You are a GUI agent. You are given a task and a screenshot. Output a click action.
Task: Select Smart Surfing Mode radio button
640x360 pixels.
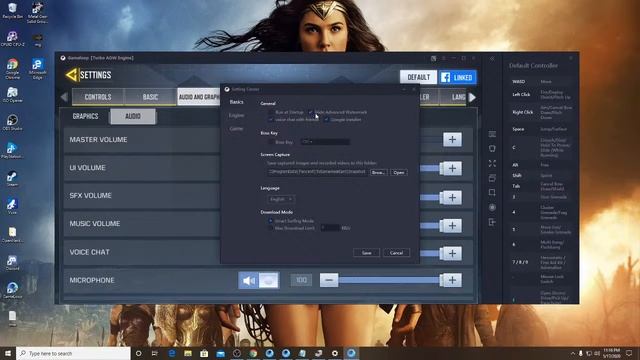(271, 221)
